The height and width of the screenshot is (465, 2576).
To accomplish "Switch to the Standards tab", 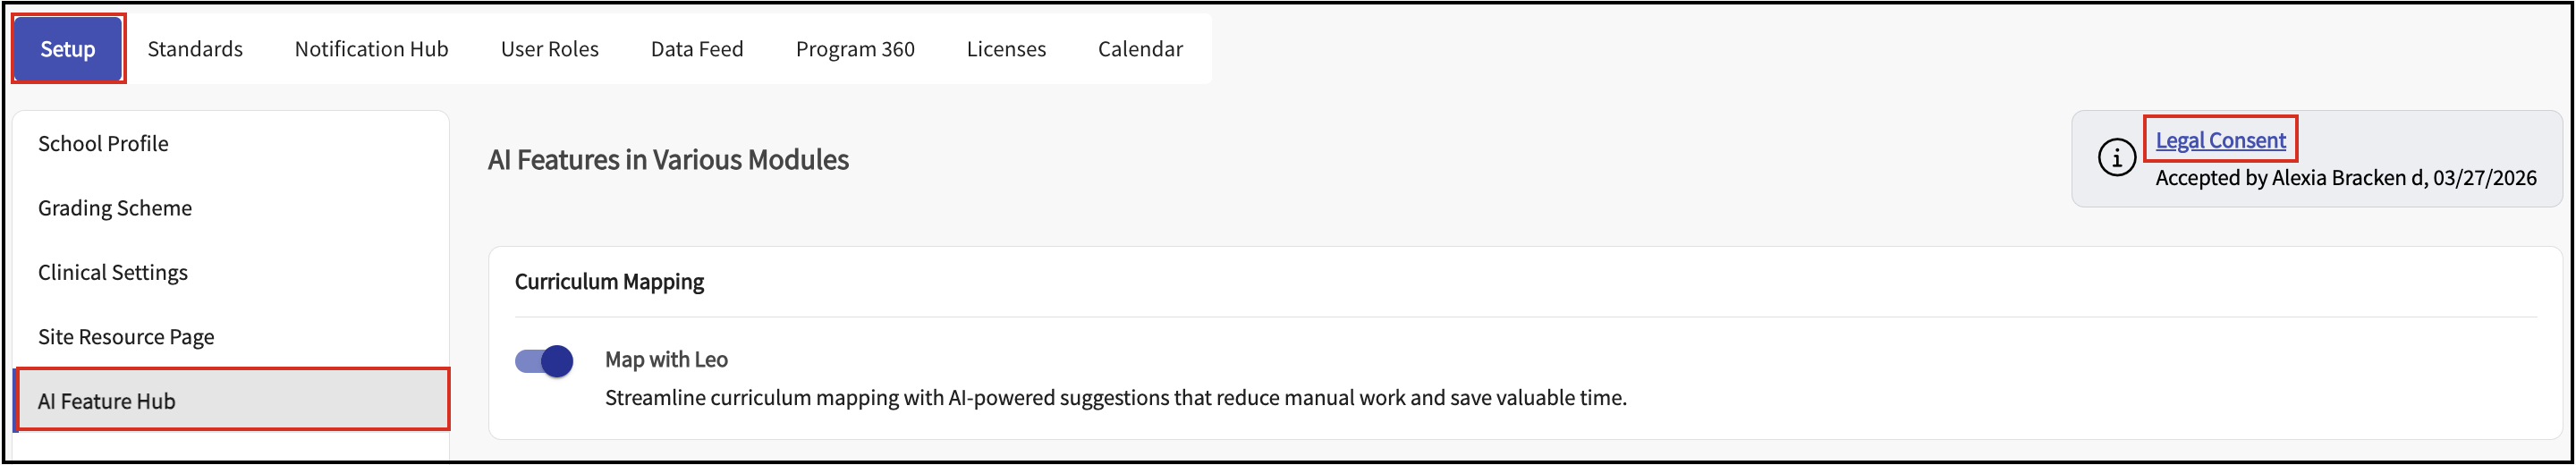I will 195,49.
